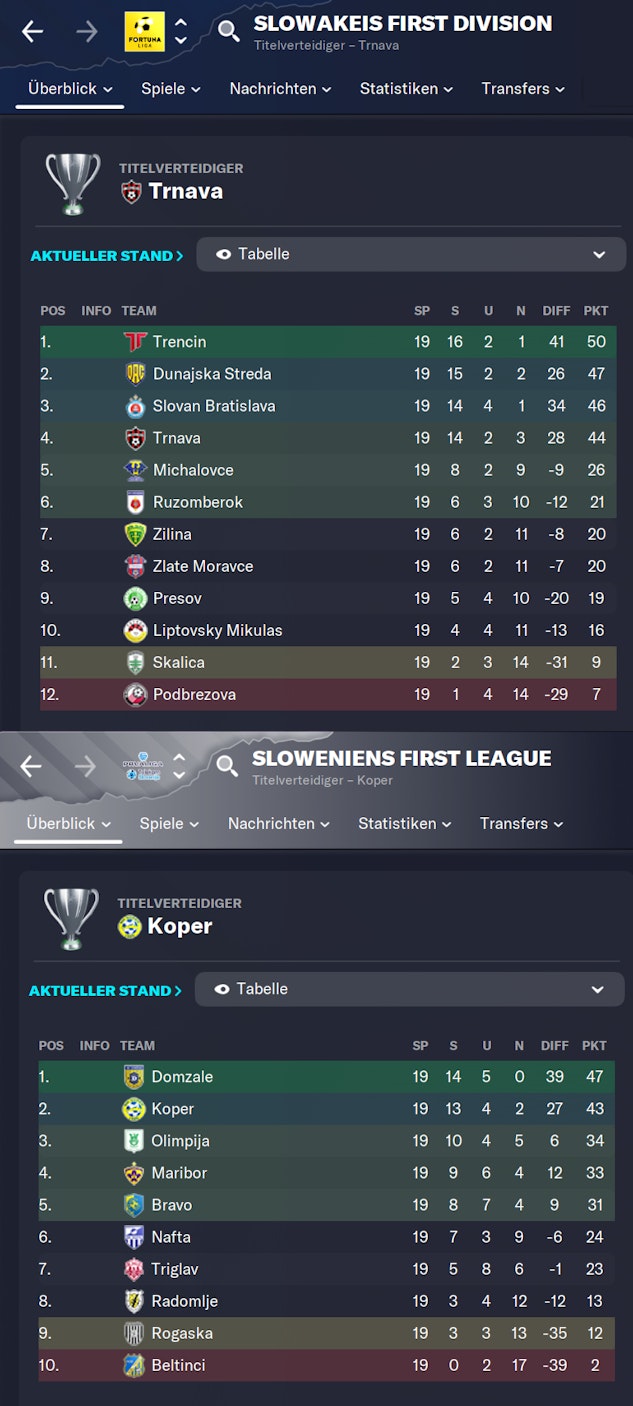Click the back arrow in Slowenien header
The height and width of the screenshot is (1406, 633).
31,766
